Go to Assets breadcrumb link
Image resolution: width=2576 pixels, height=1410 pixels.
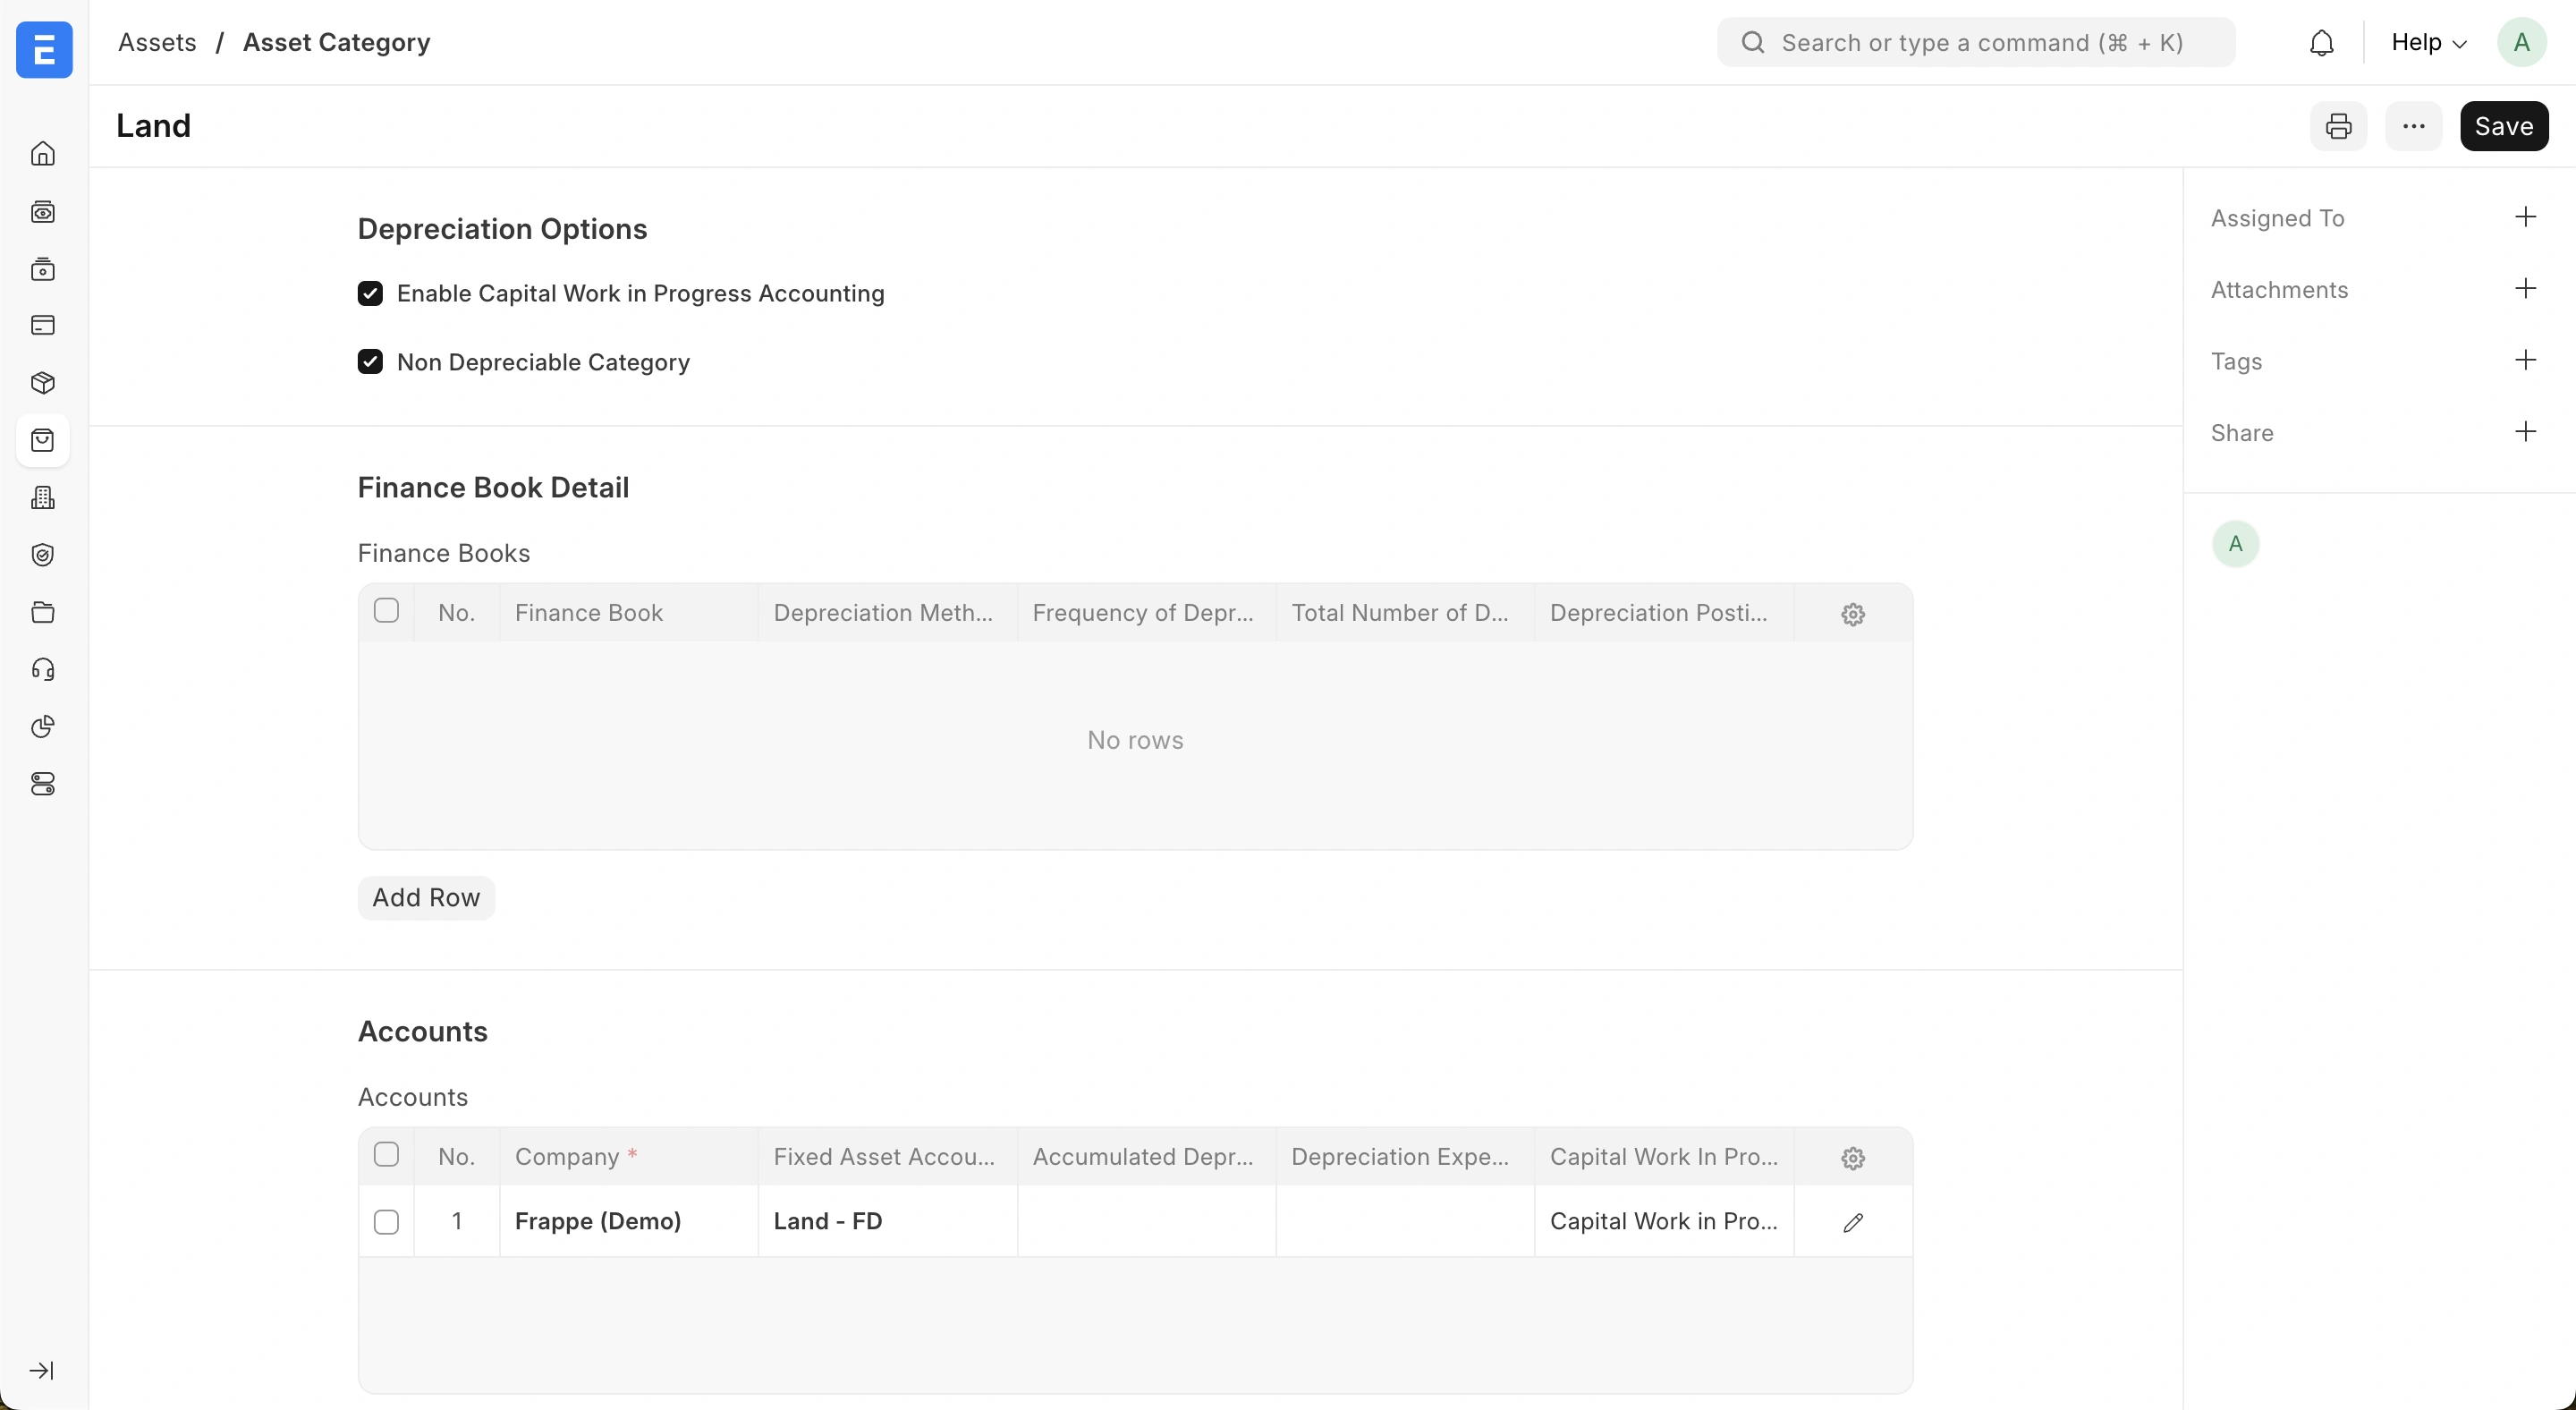click(157, 43)
